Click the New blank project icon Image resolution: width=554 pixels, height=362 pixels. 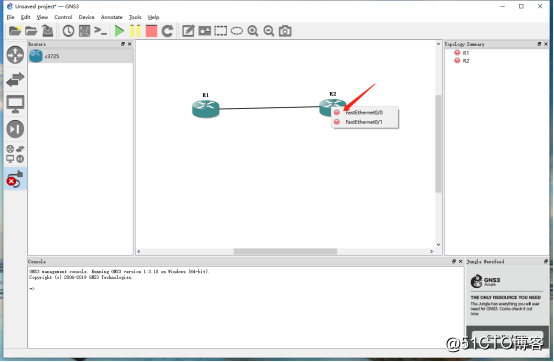point(15,31)
